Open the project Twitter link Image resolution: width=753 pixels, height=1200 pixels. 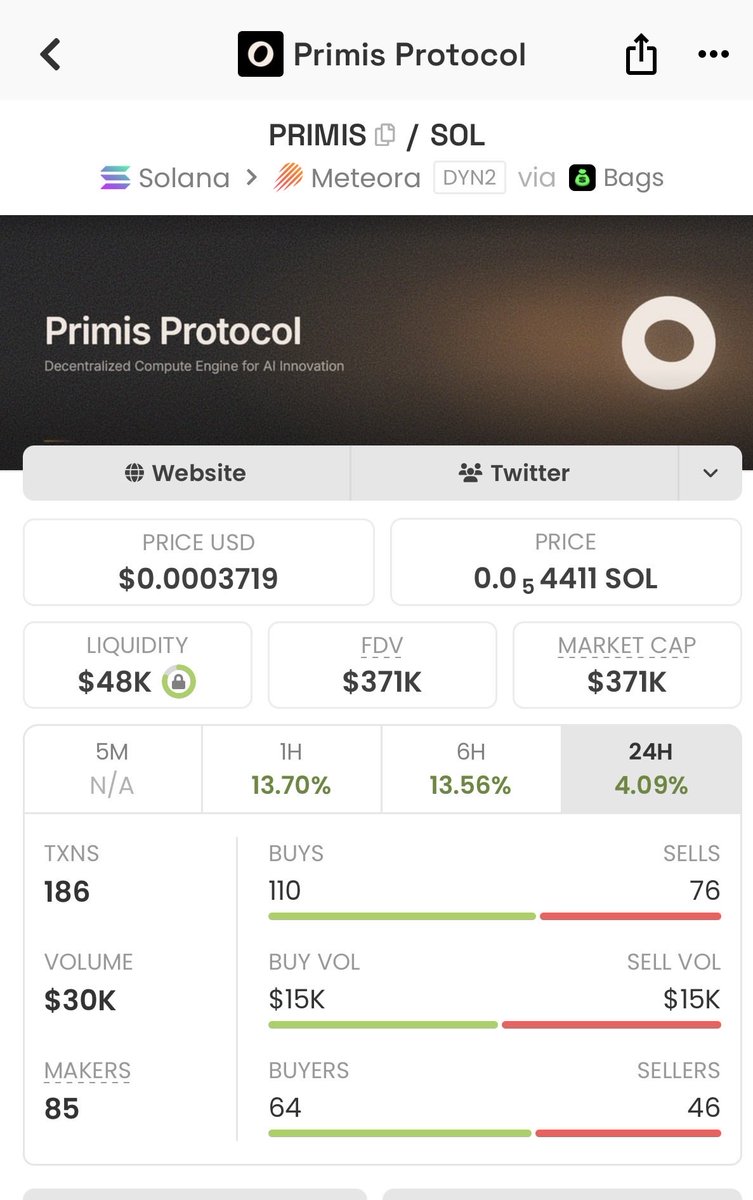pos(514,473)
